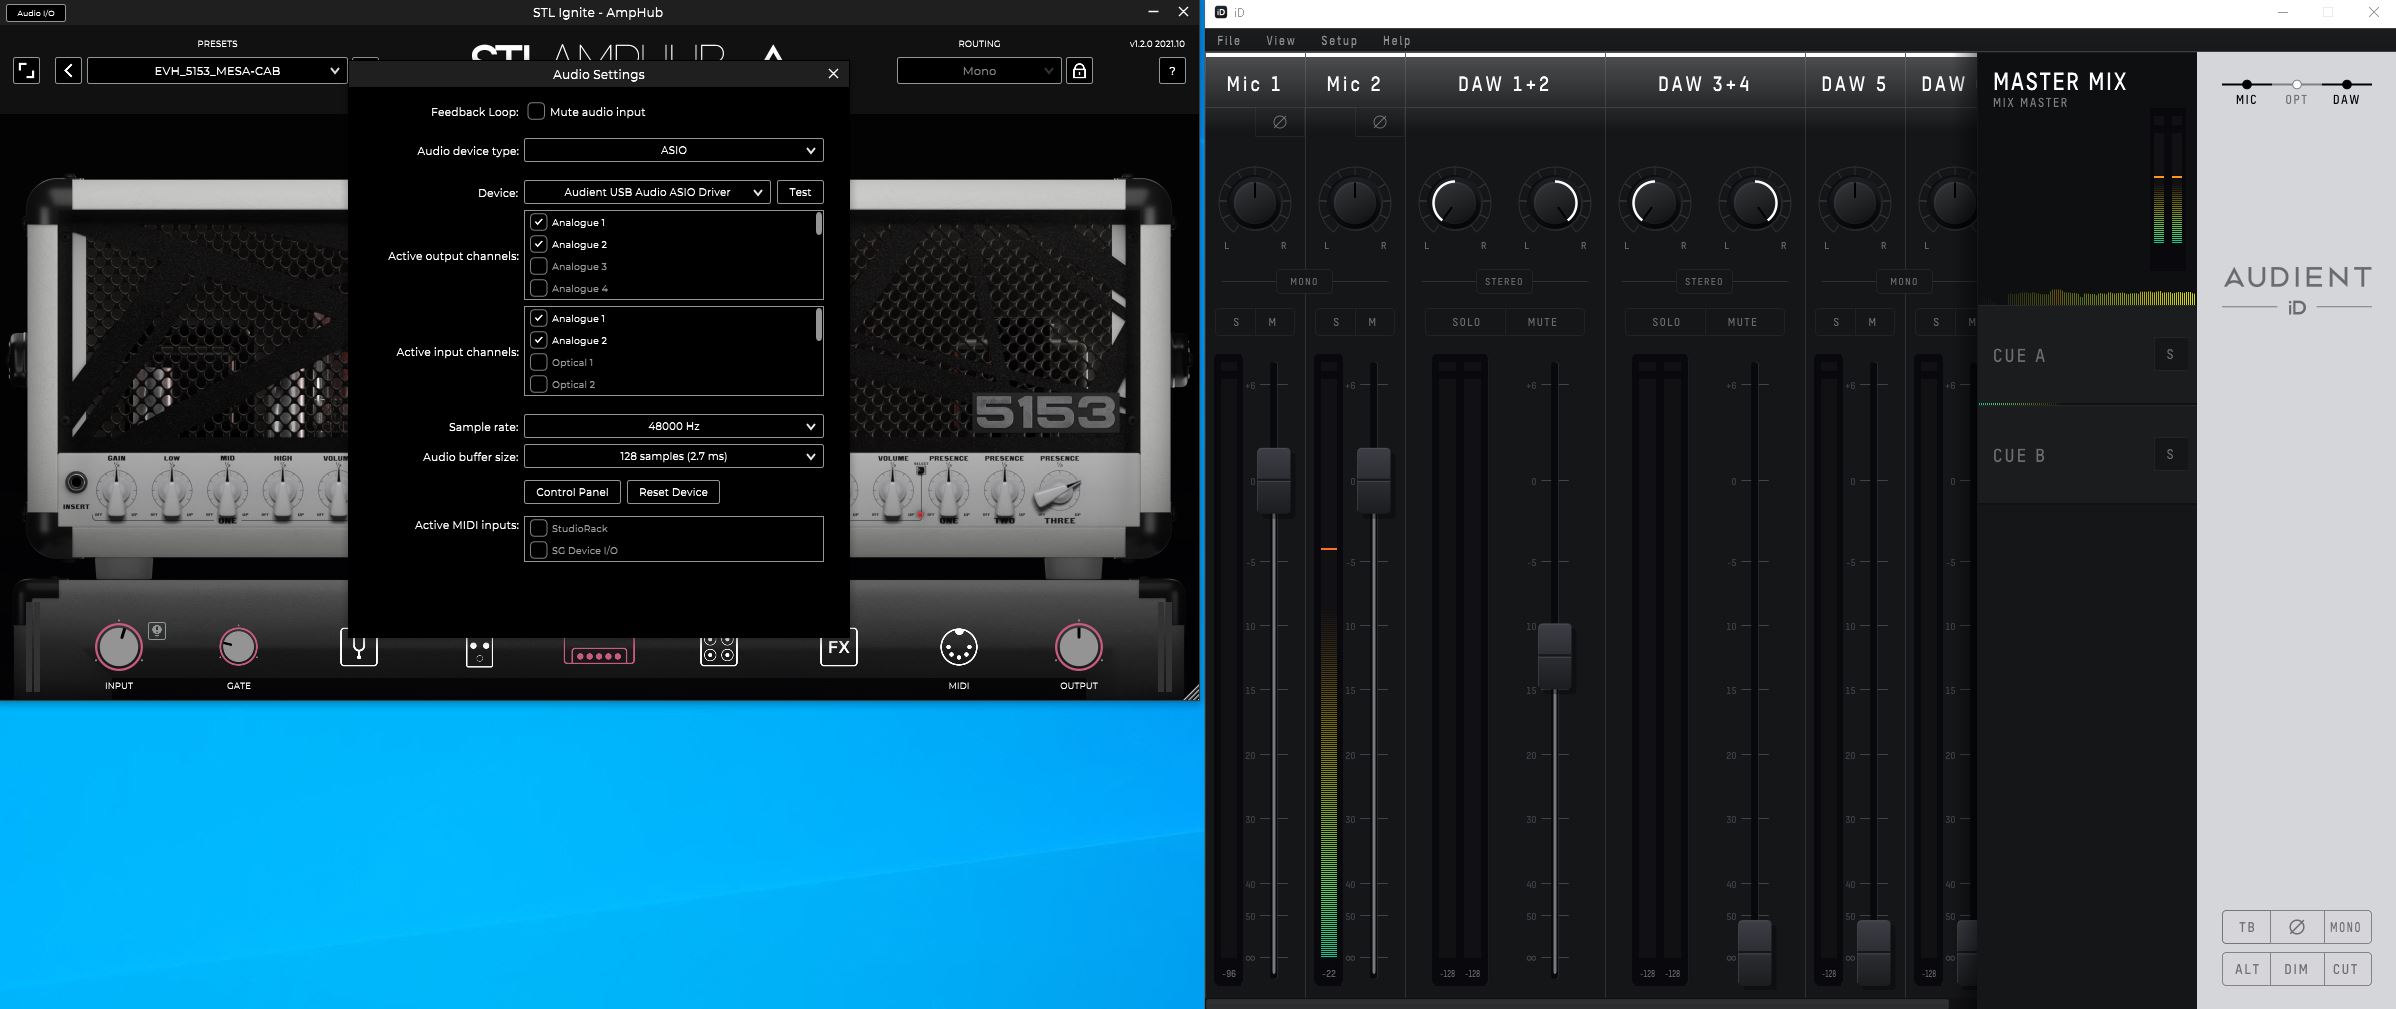Open the presets dropdown EVH_5153_MESA-CAB
The width and height of the screenshot is (2396, 1009).
coord(217,70)
